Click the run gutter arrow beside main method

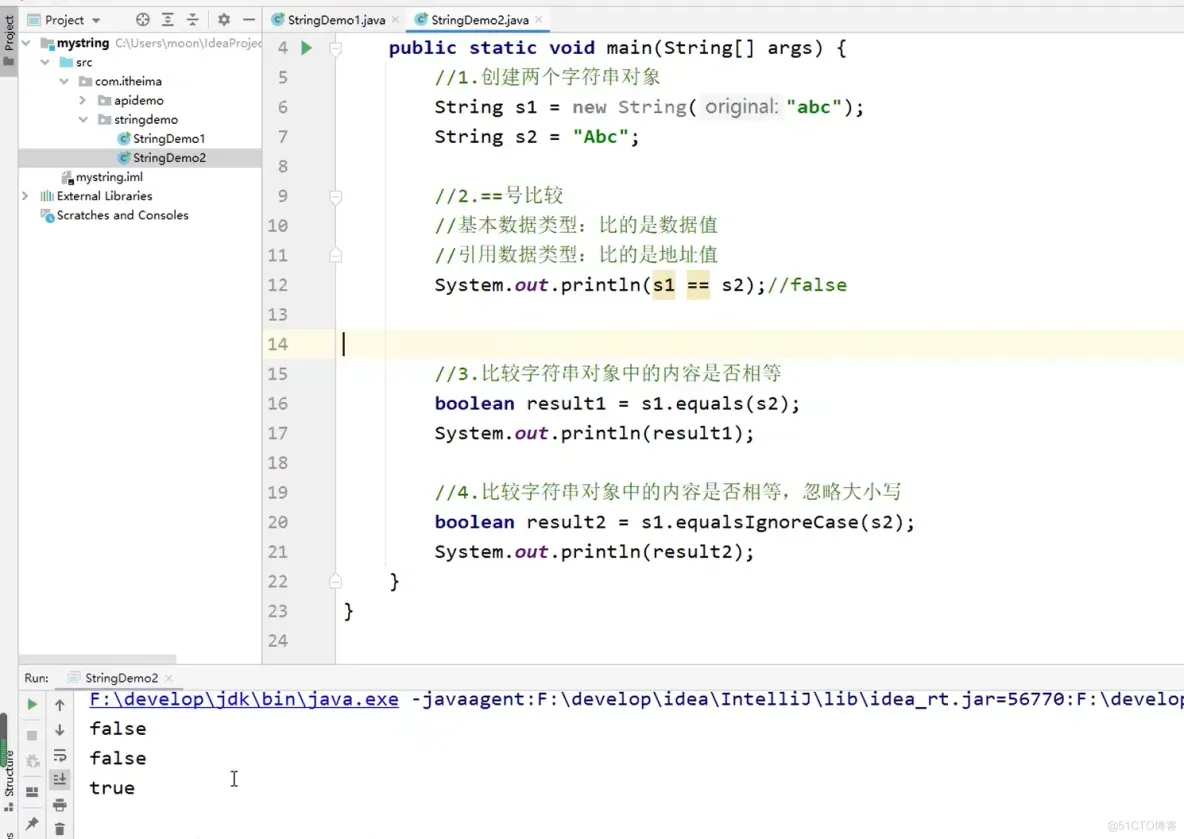(x=307, y=48)
